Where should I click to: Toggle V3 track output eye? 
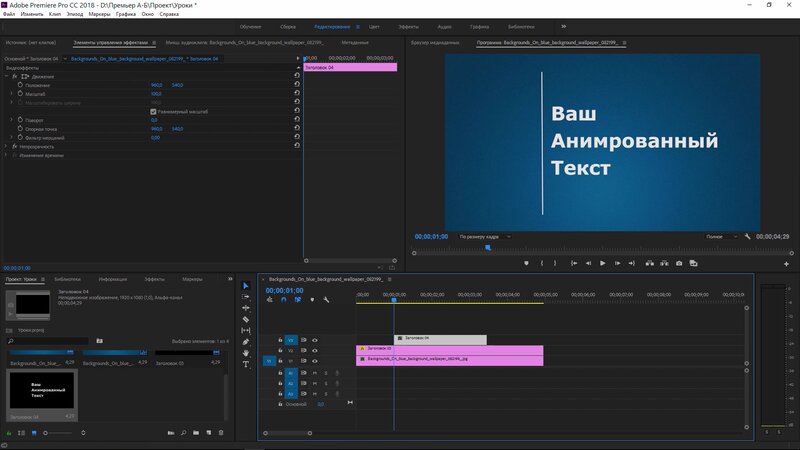315,340
